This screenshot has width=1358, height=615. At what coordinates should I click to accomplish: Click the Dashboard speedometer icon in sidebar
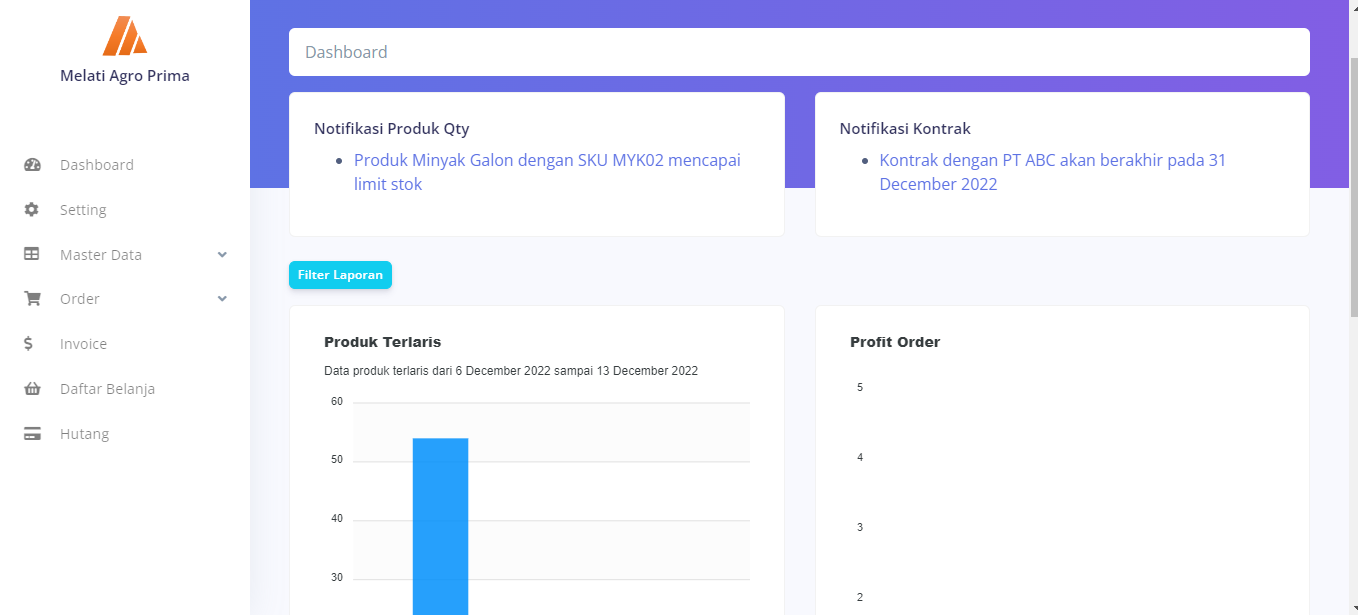click(x=32, y=165)
